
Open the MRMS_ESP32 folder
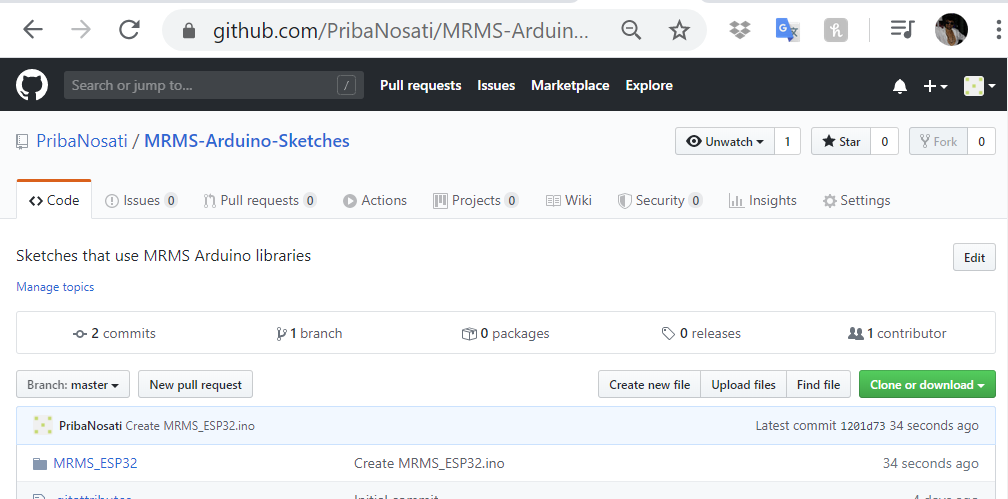point(95,463)
